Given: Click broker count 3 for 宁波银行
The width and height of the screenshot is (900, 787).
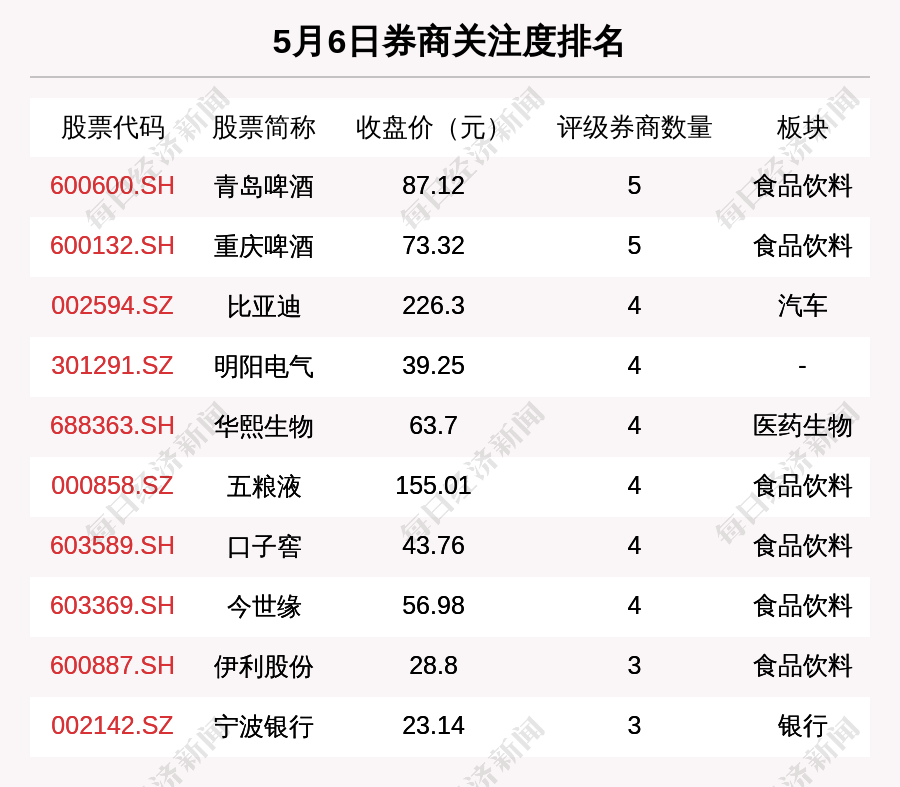Looking at the screenshot, I should click(634, 726).
